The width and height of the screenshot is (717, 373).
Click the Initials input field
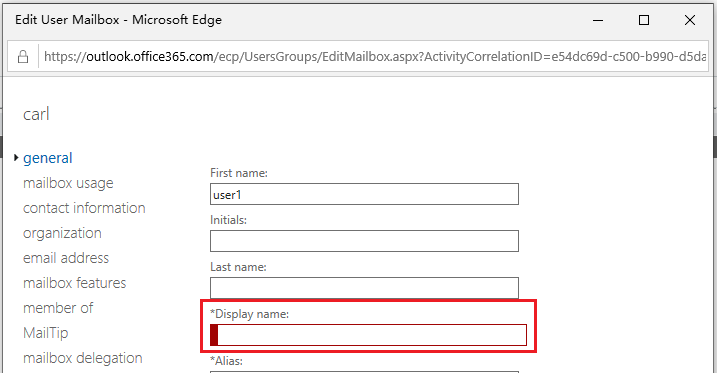pos(364,241)
